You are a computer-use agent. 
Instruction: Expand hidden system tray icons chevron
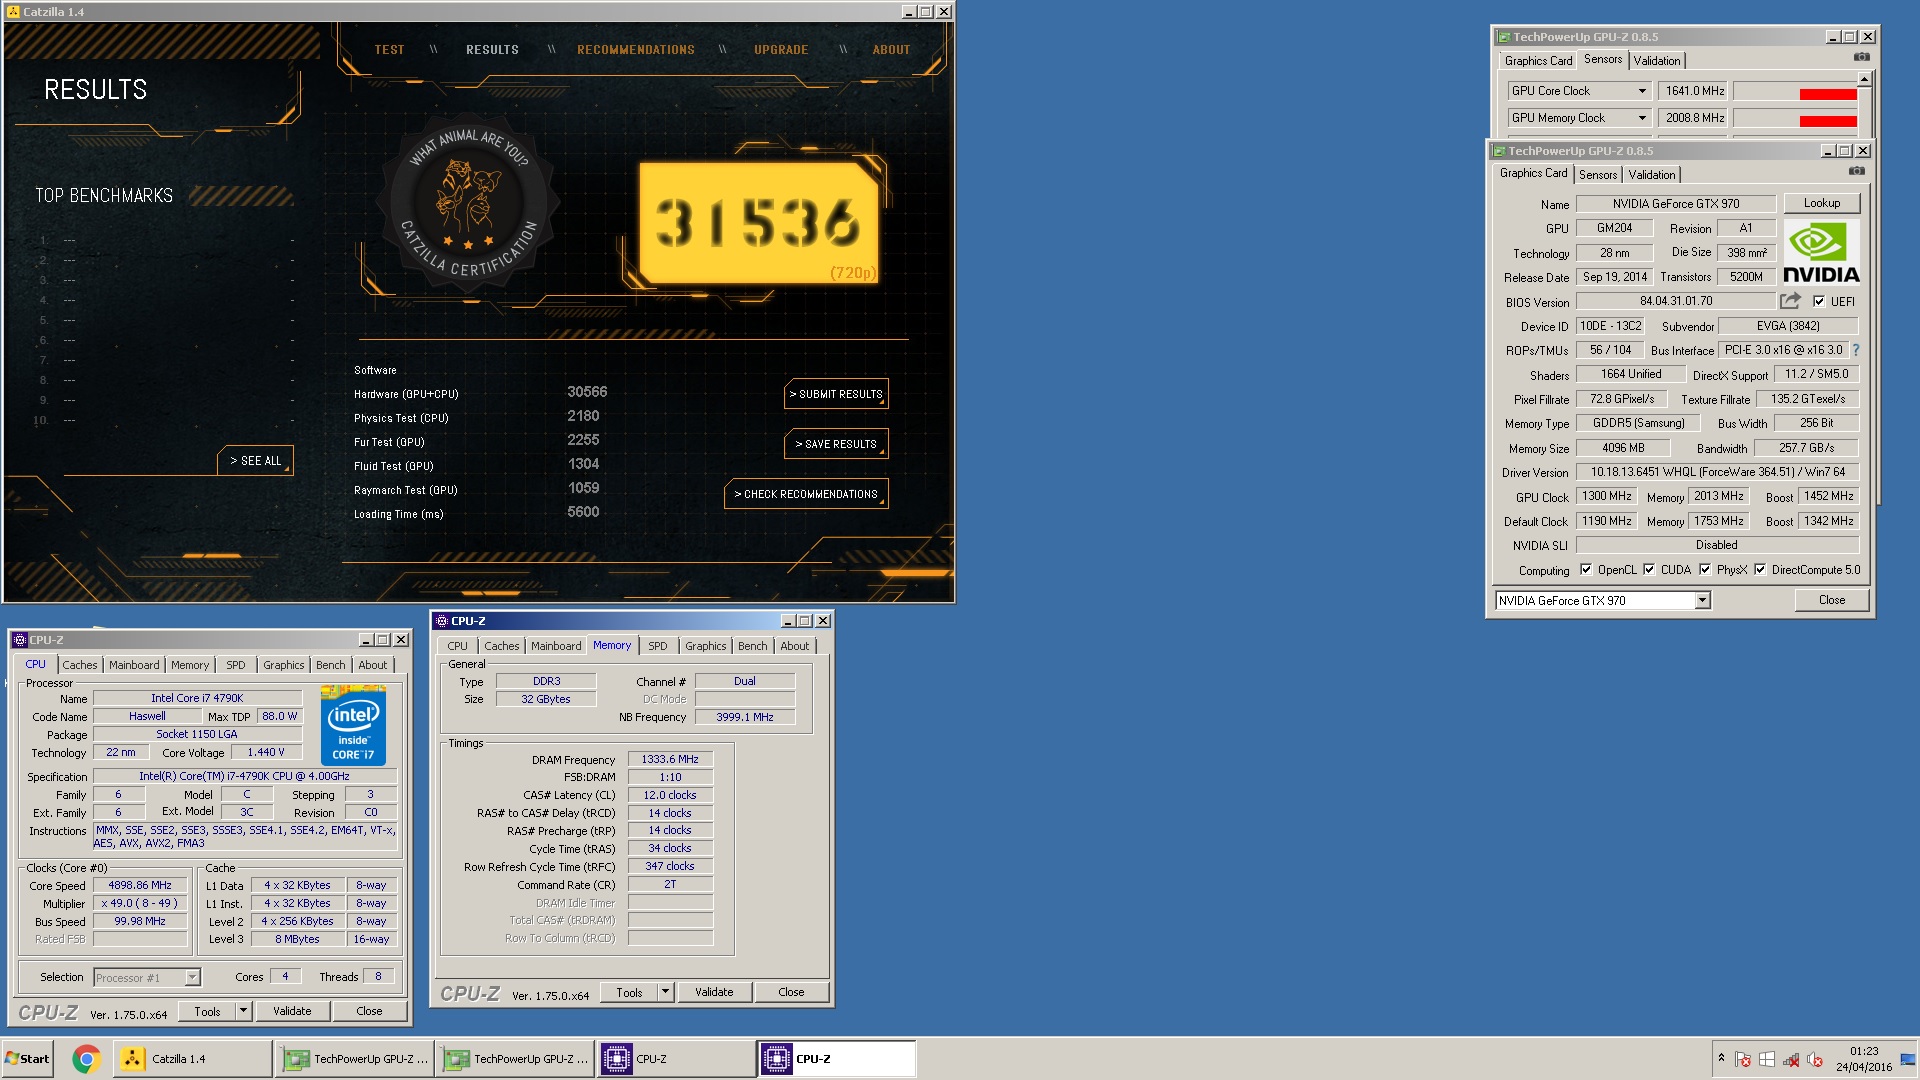point(1721,1057)
